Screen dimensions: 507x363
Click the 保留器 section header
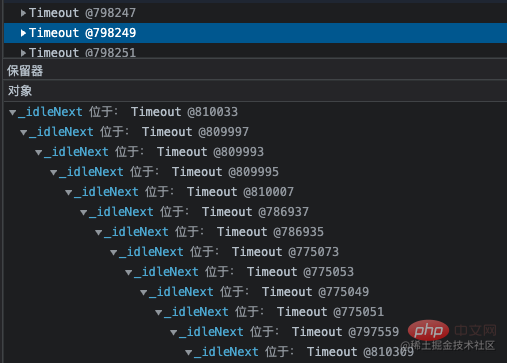[255, 71]
